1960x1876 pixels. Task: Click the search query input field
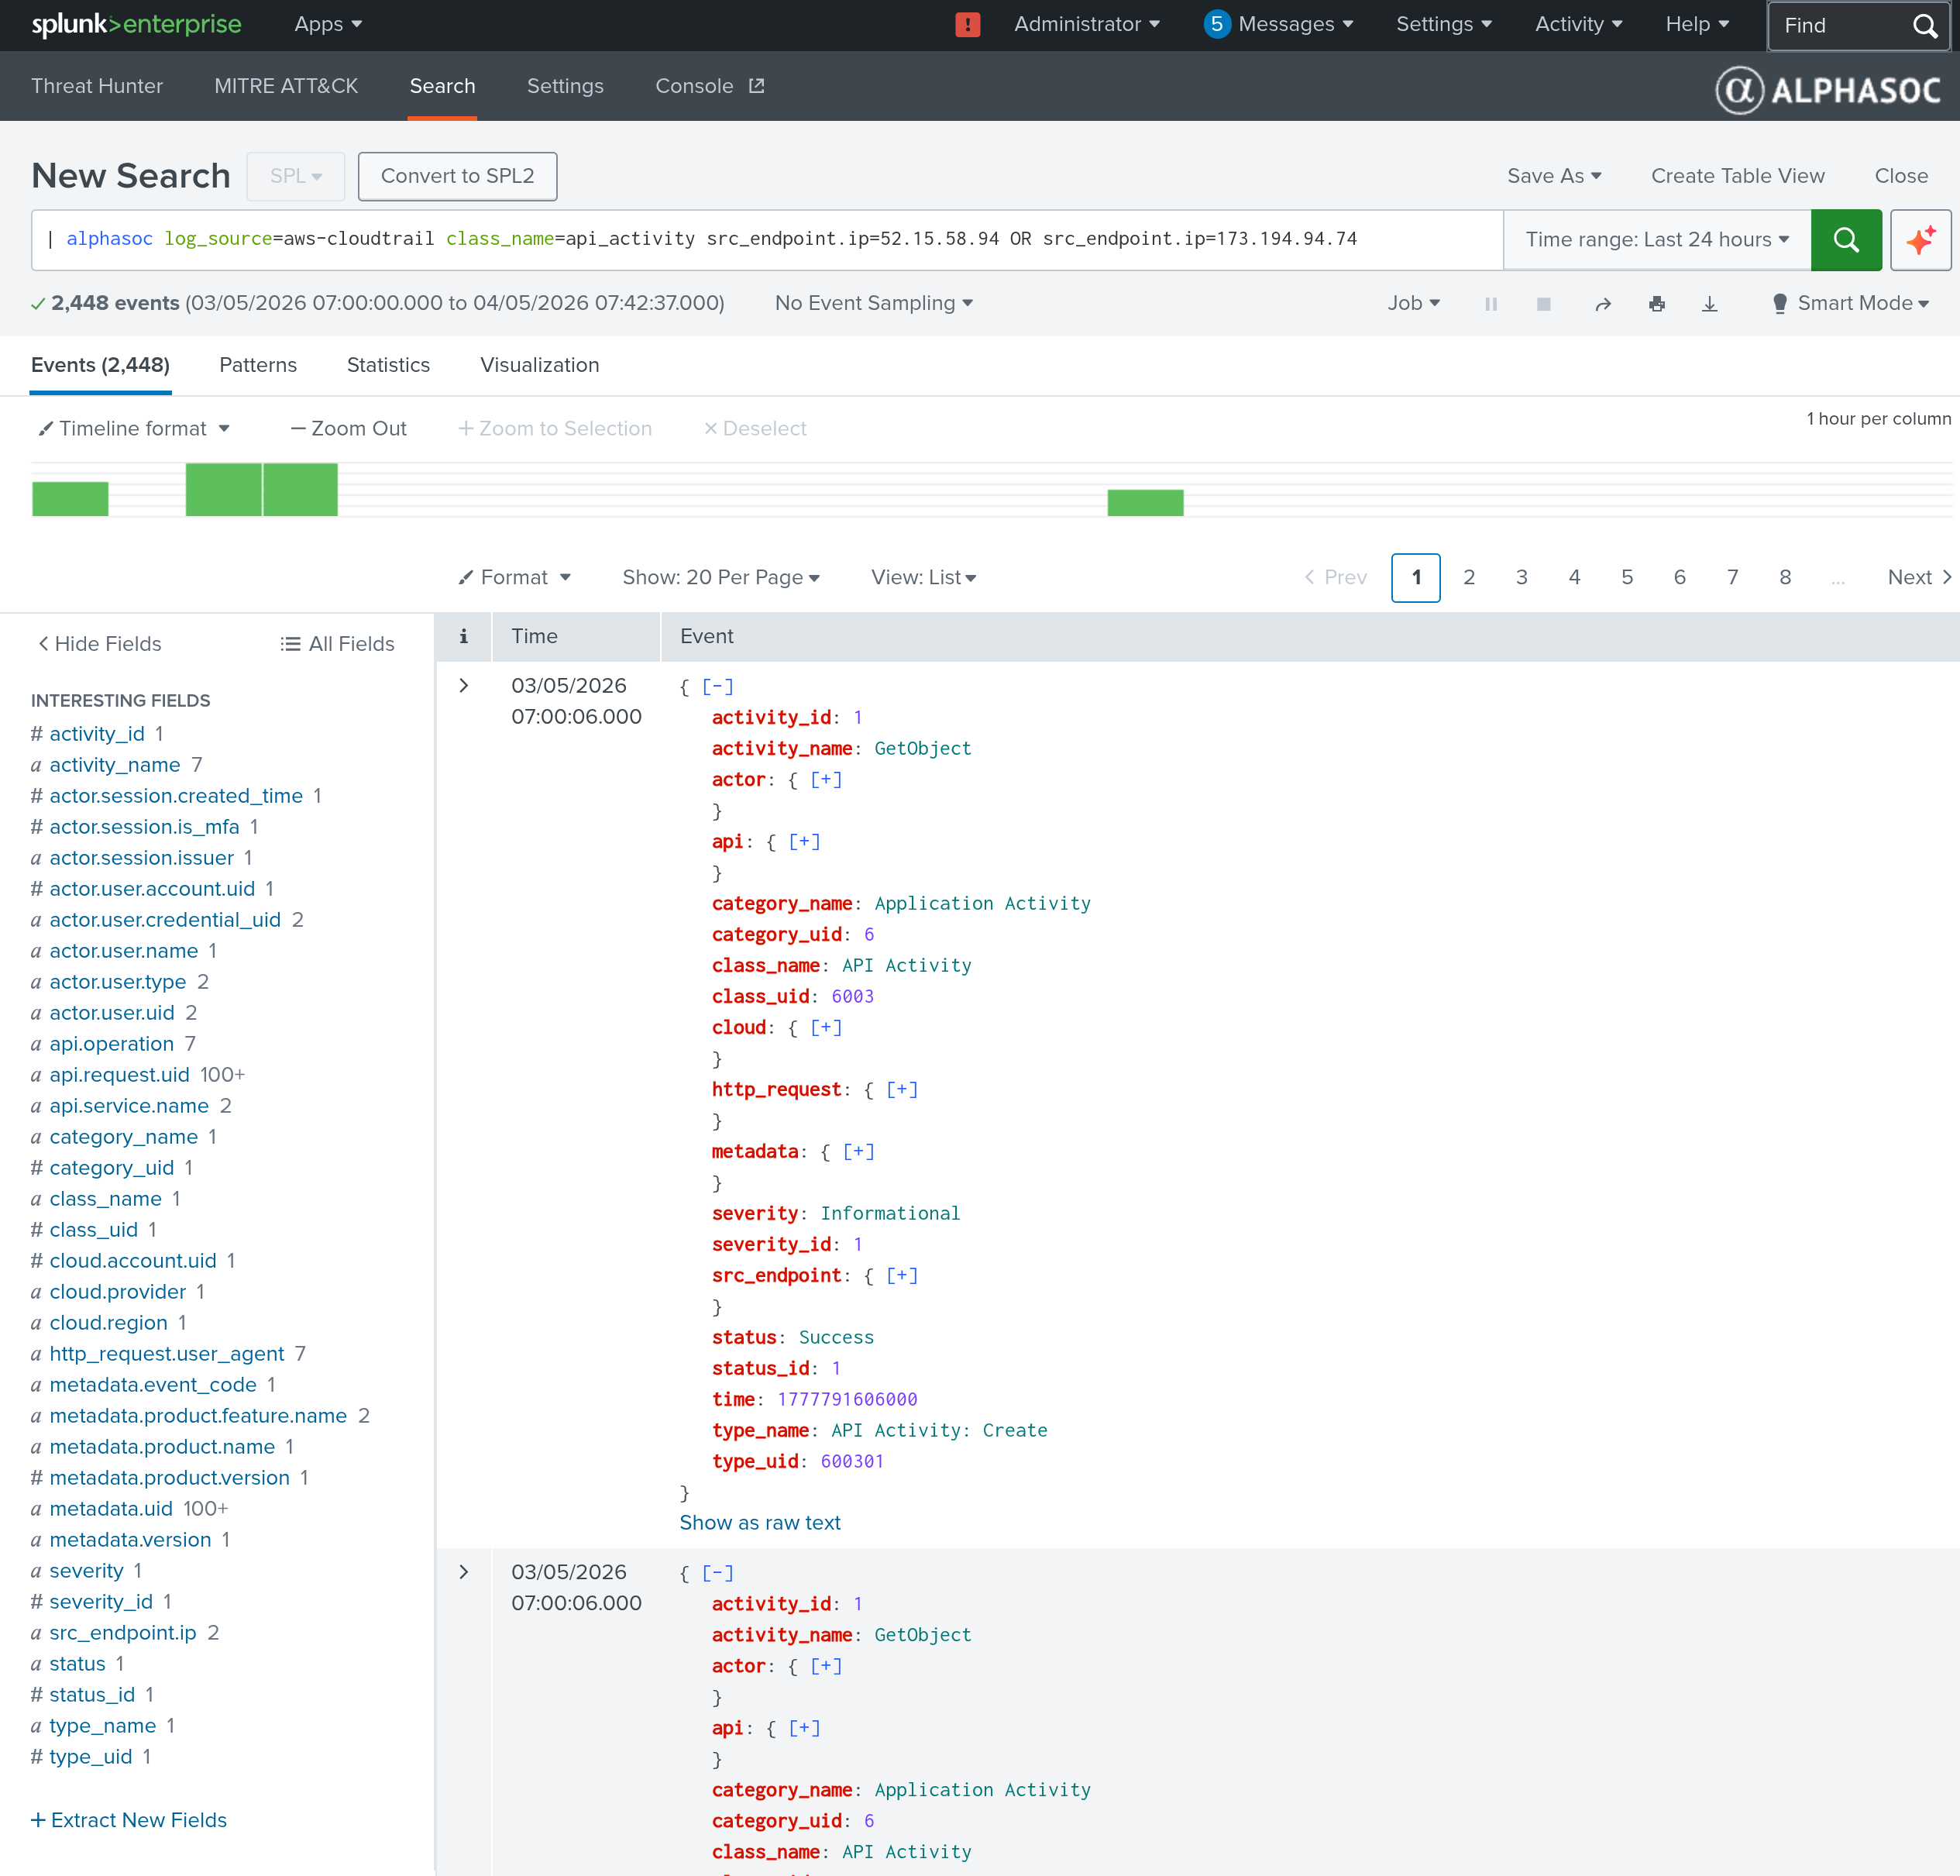point(767,240)
